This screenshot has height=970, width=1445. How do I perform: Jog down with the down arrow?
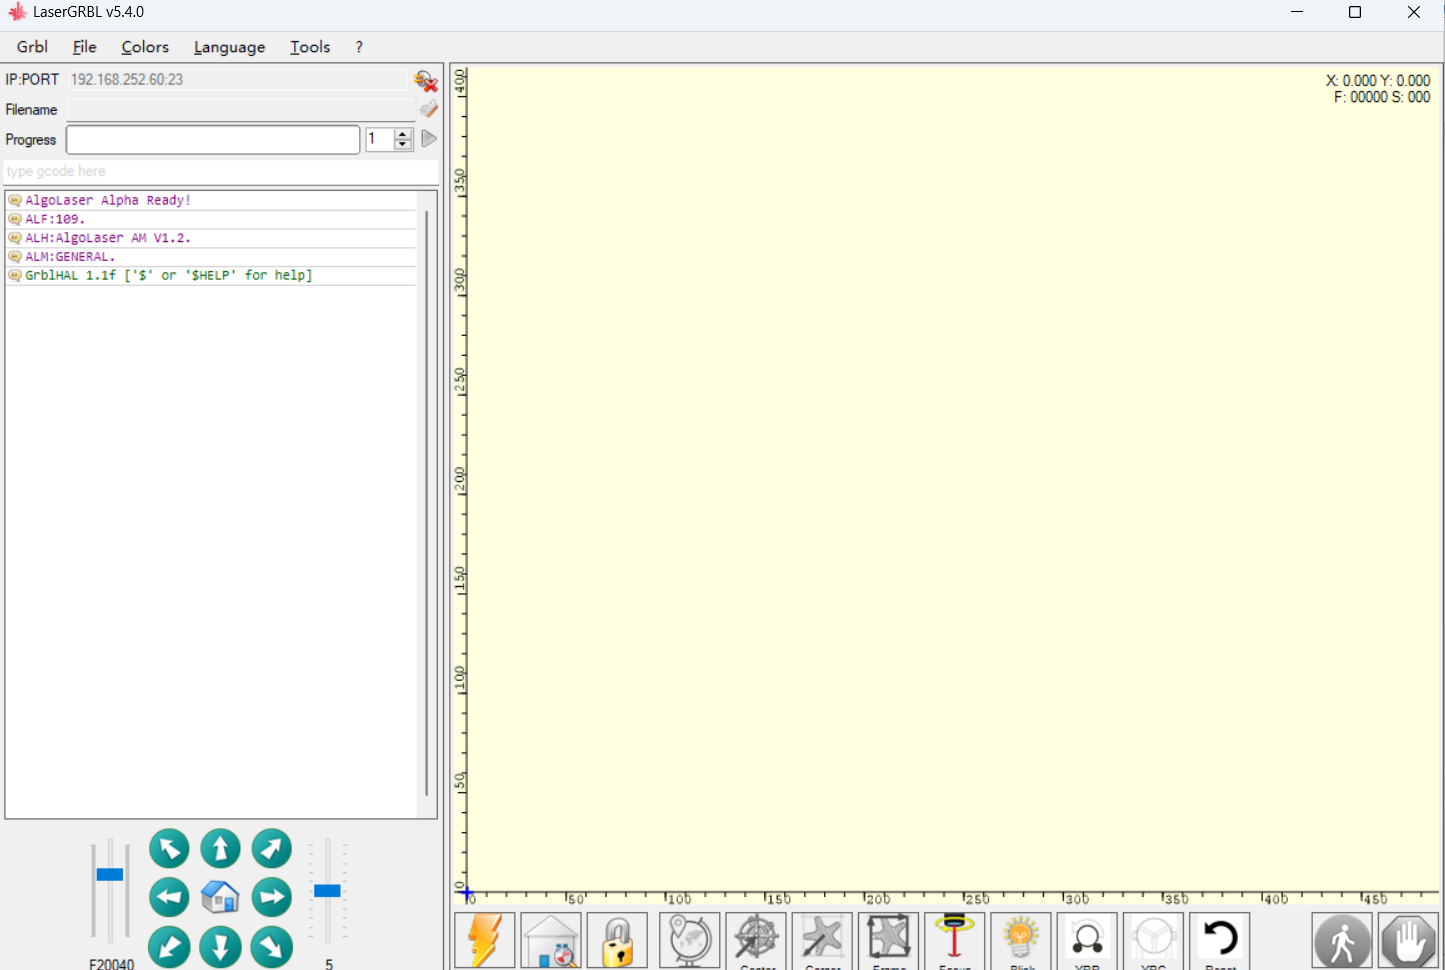coord(221,947)
